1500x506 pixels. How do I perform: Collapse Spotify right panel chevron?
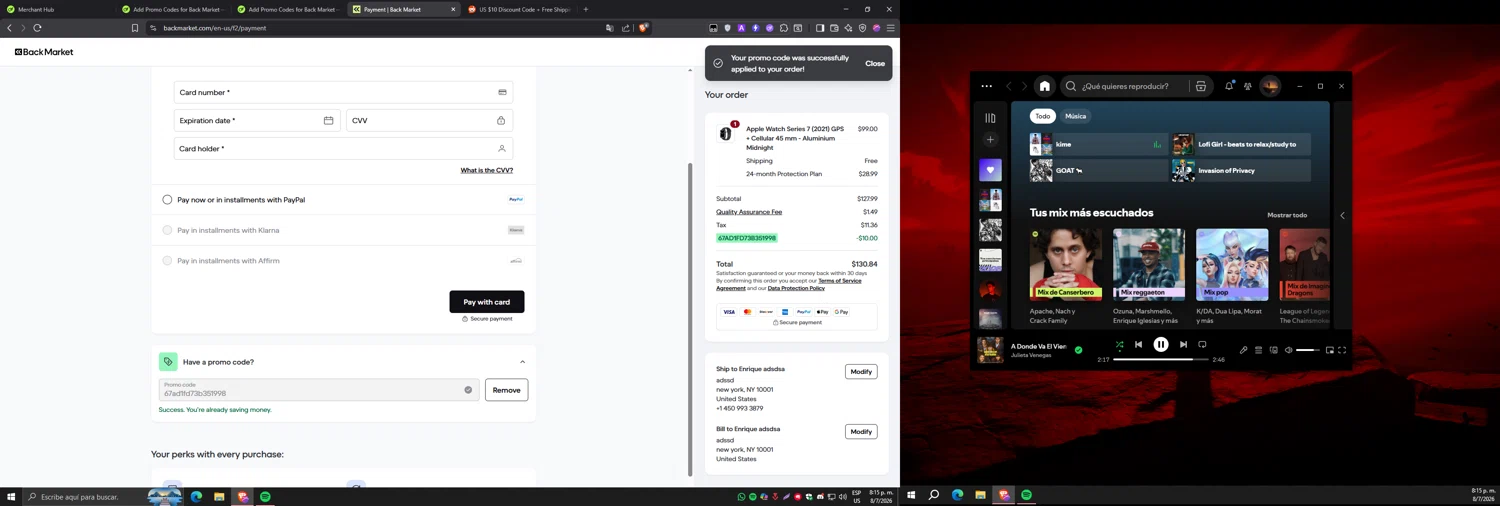[1342, 215]
